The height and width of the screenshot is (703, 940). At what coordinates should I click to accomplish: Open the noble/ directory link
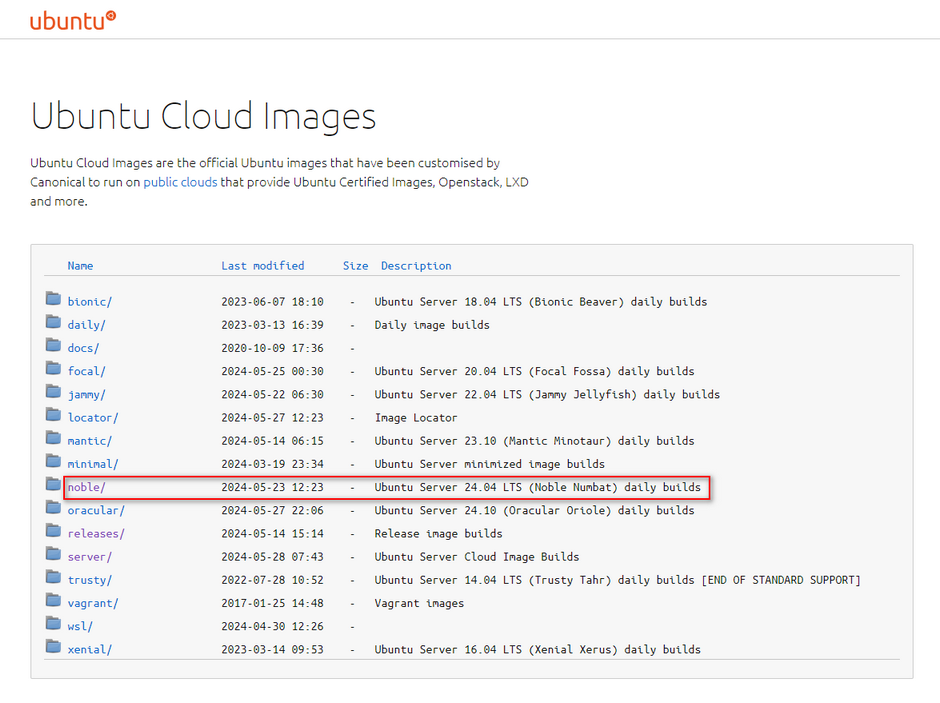click(86, 488)
